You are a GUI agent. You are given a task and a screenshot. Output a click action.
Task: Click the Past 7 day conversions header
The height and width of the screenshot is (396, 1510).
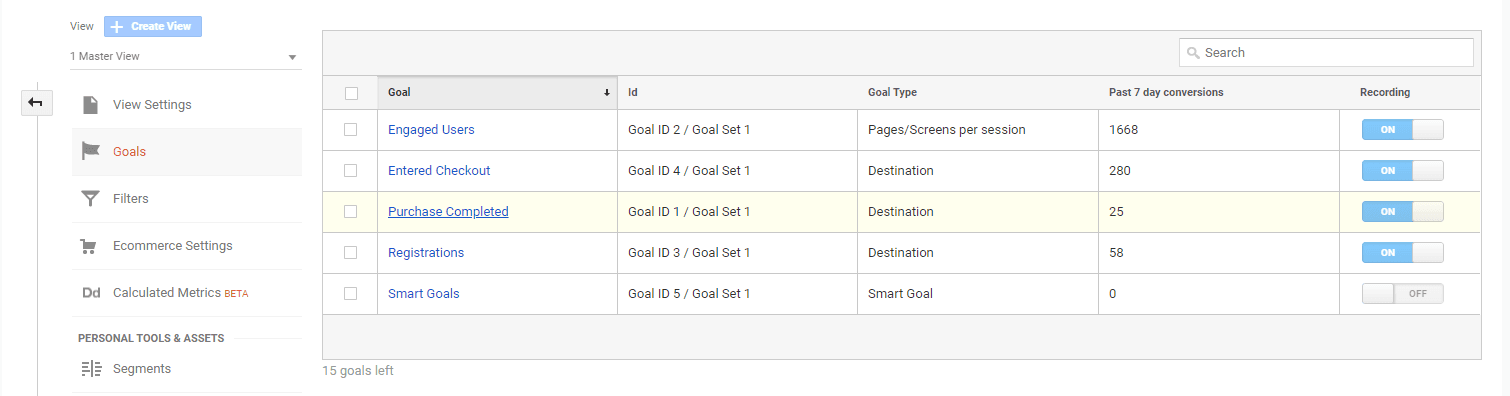tap(1218, 93)
